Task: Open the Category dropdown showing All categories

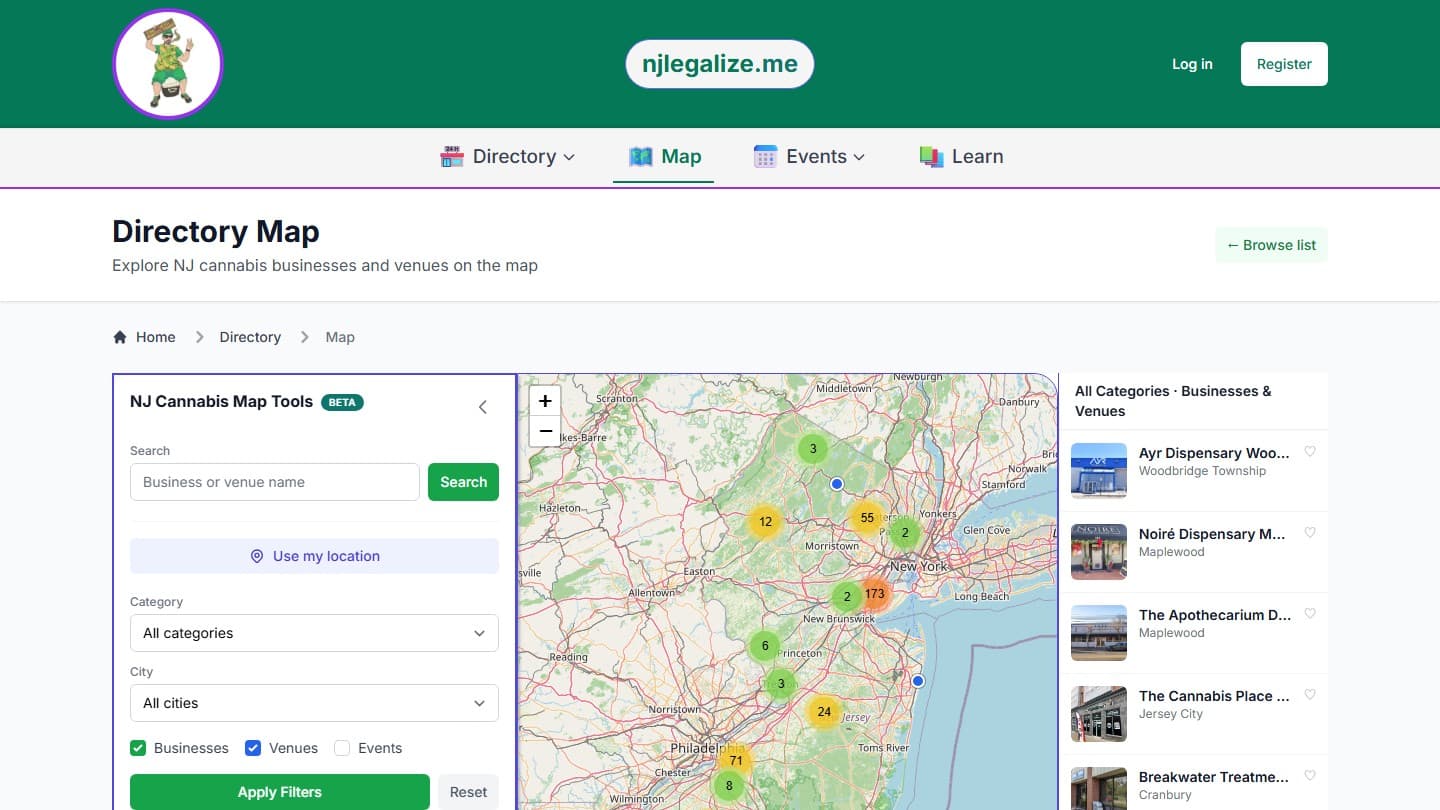Action: [314, 633]
